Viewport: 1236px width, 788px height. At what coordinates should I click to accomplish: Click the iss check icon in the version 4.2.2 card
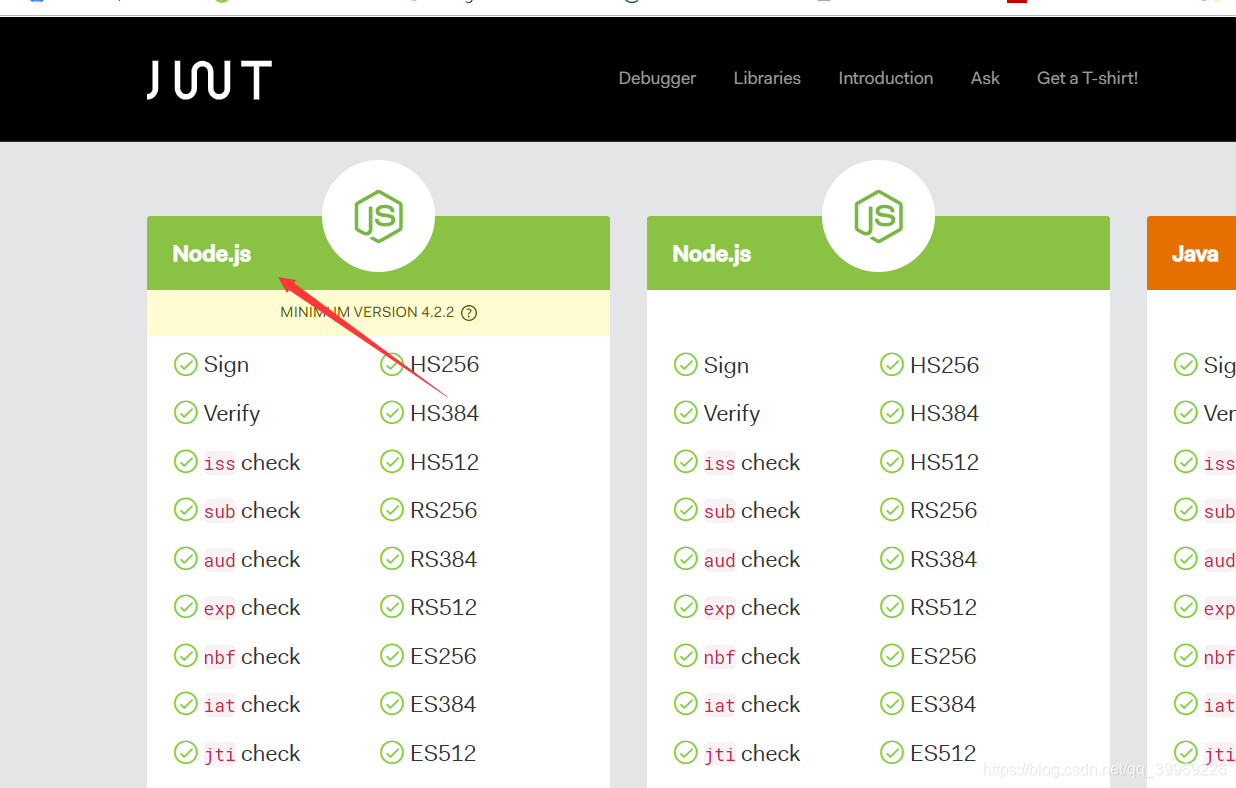pos(186,462)
